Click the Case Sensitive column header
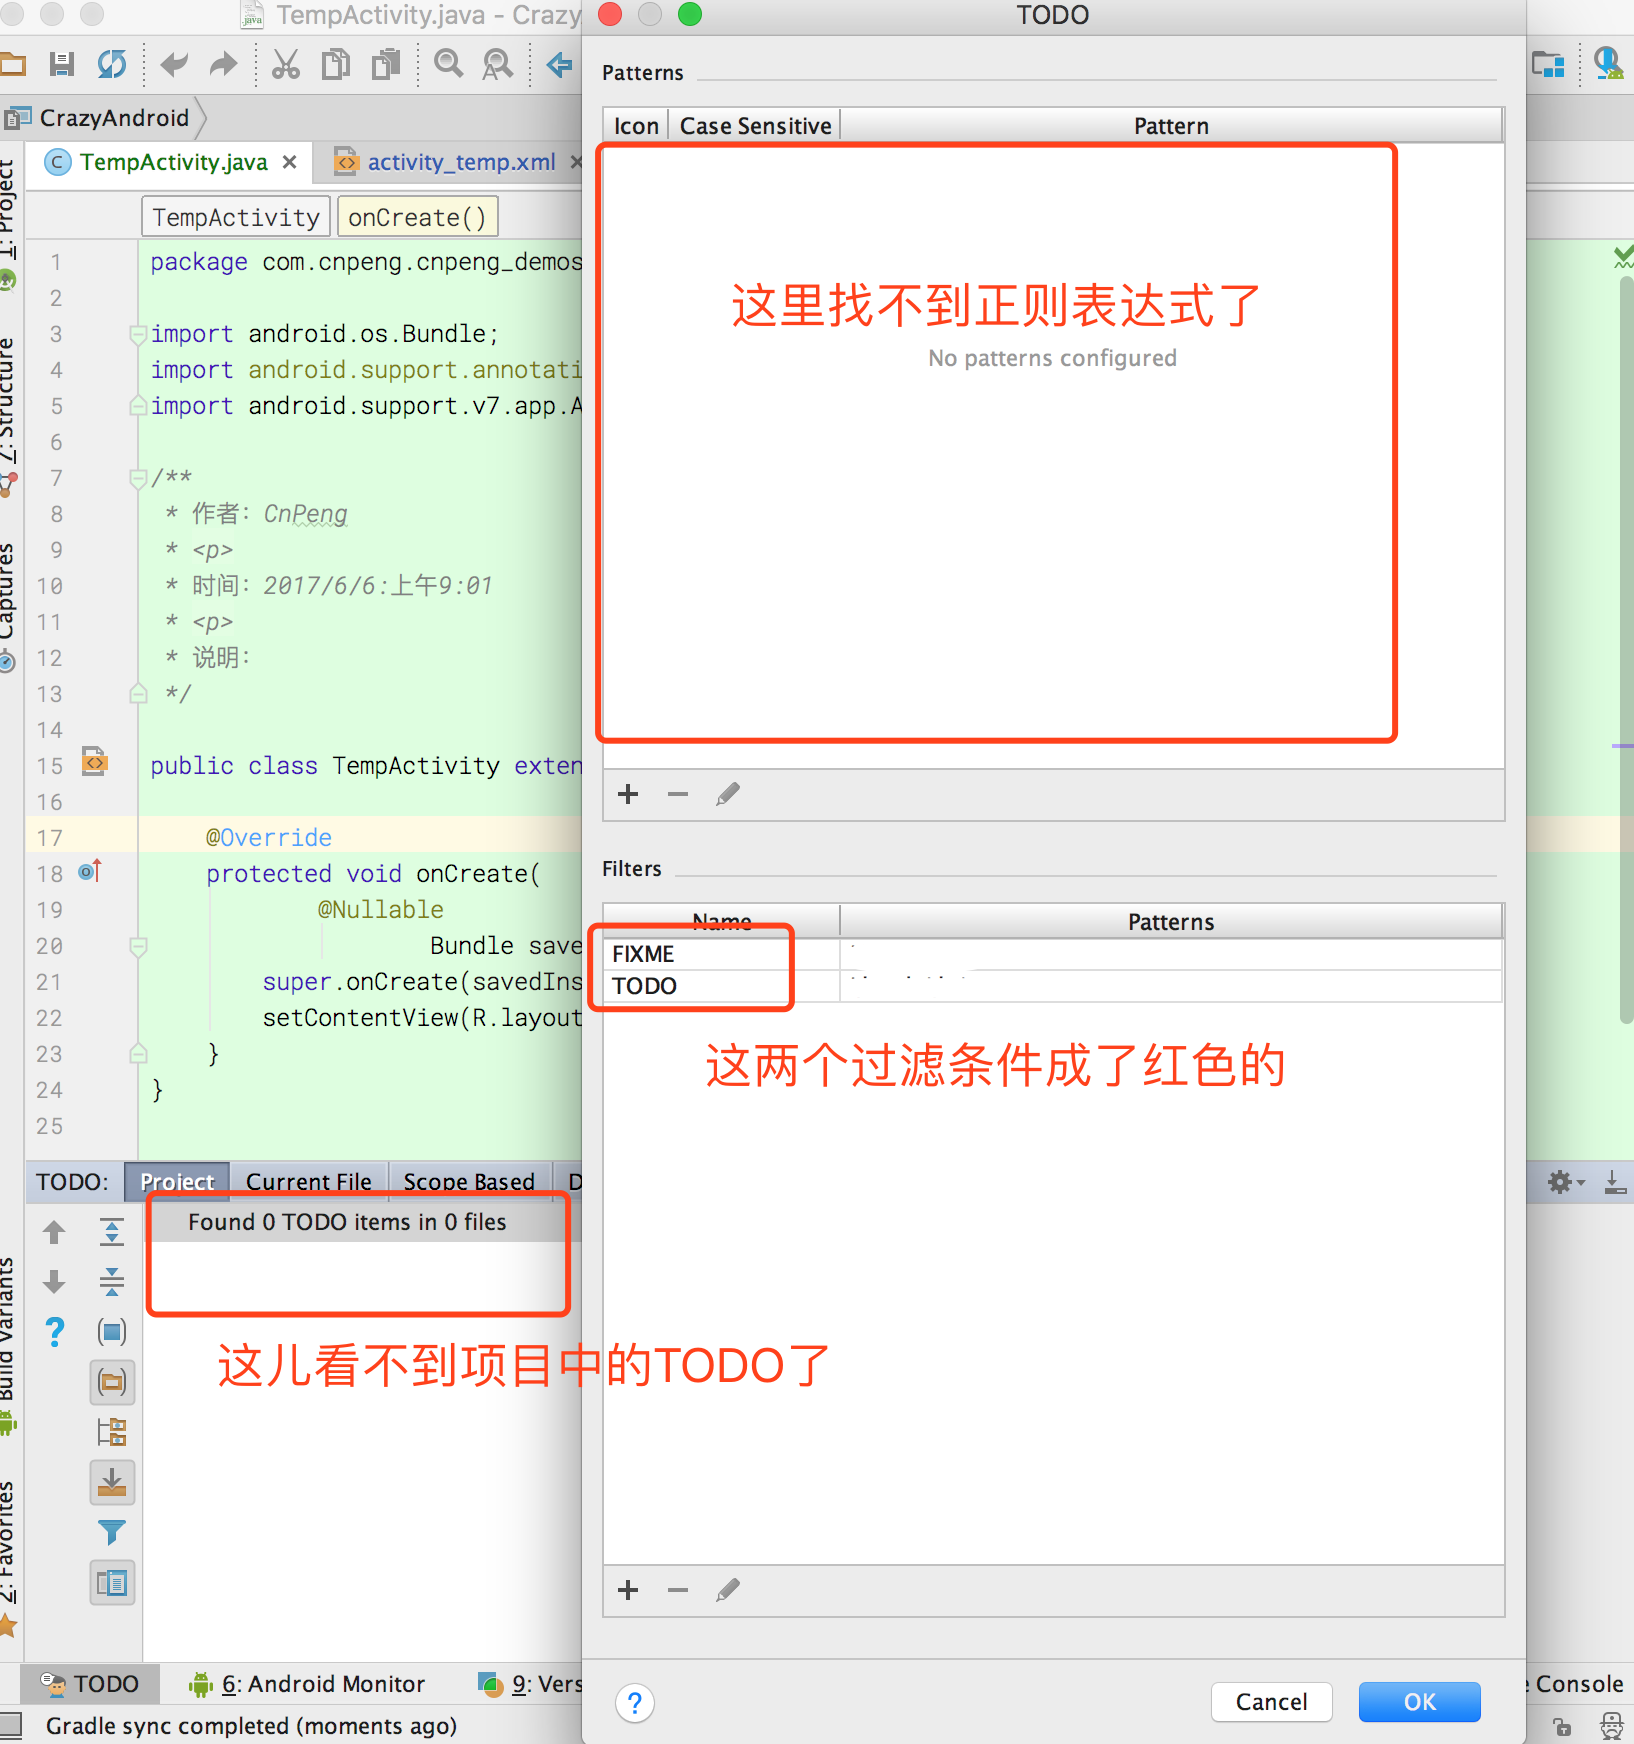Image resolution: width=1634 pixels, height=1744 pixels. [755, 126]
